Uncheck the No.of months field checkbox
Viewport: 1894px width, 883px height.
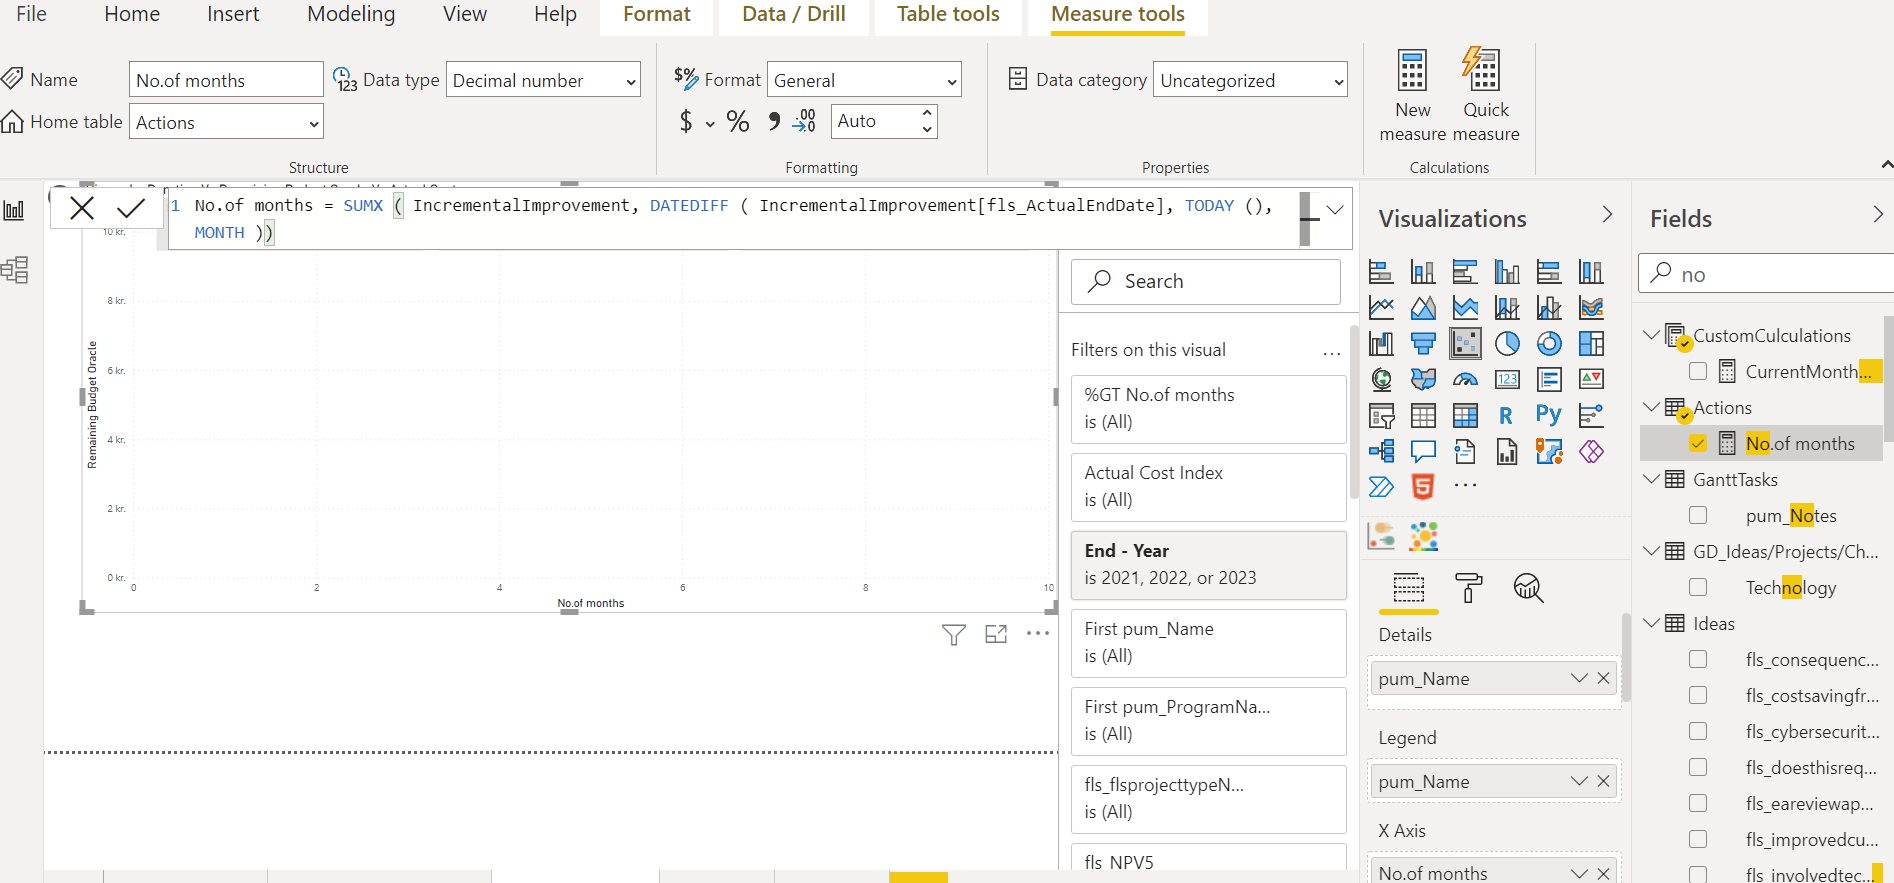point(1698,443)
